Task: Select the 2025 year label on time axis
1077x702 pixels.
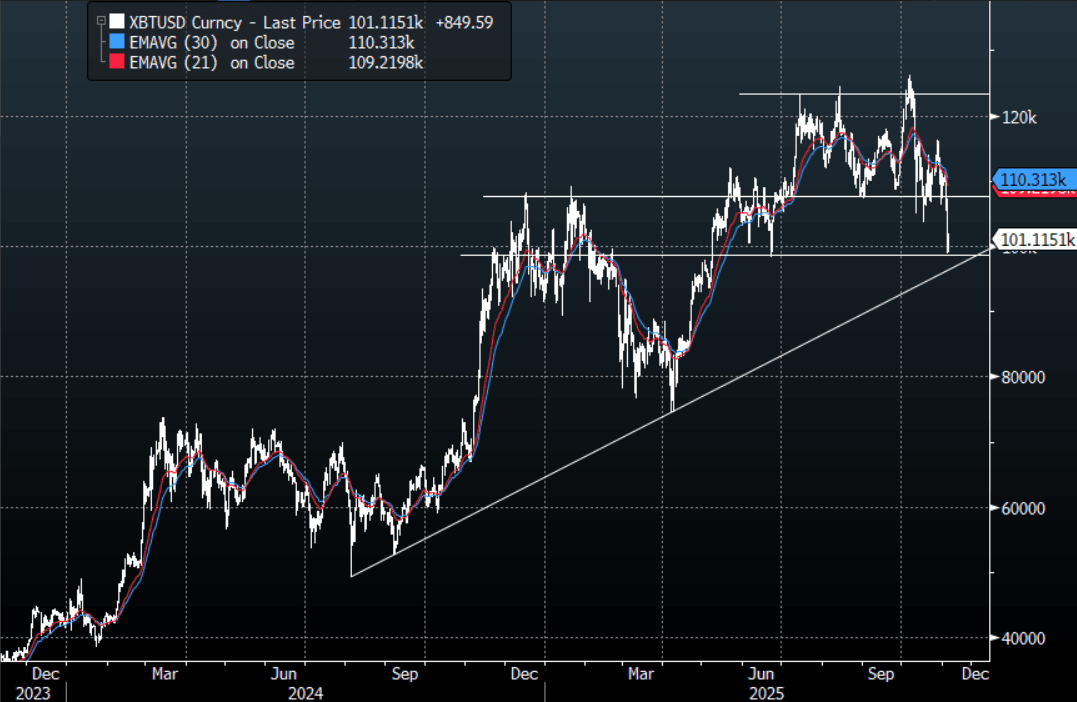Action: [766, 692]
